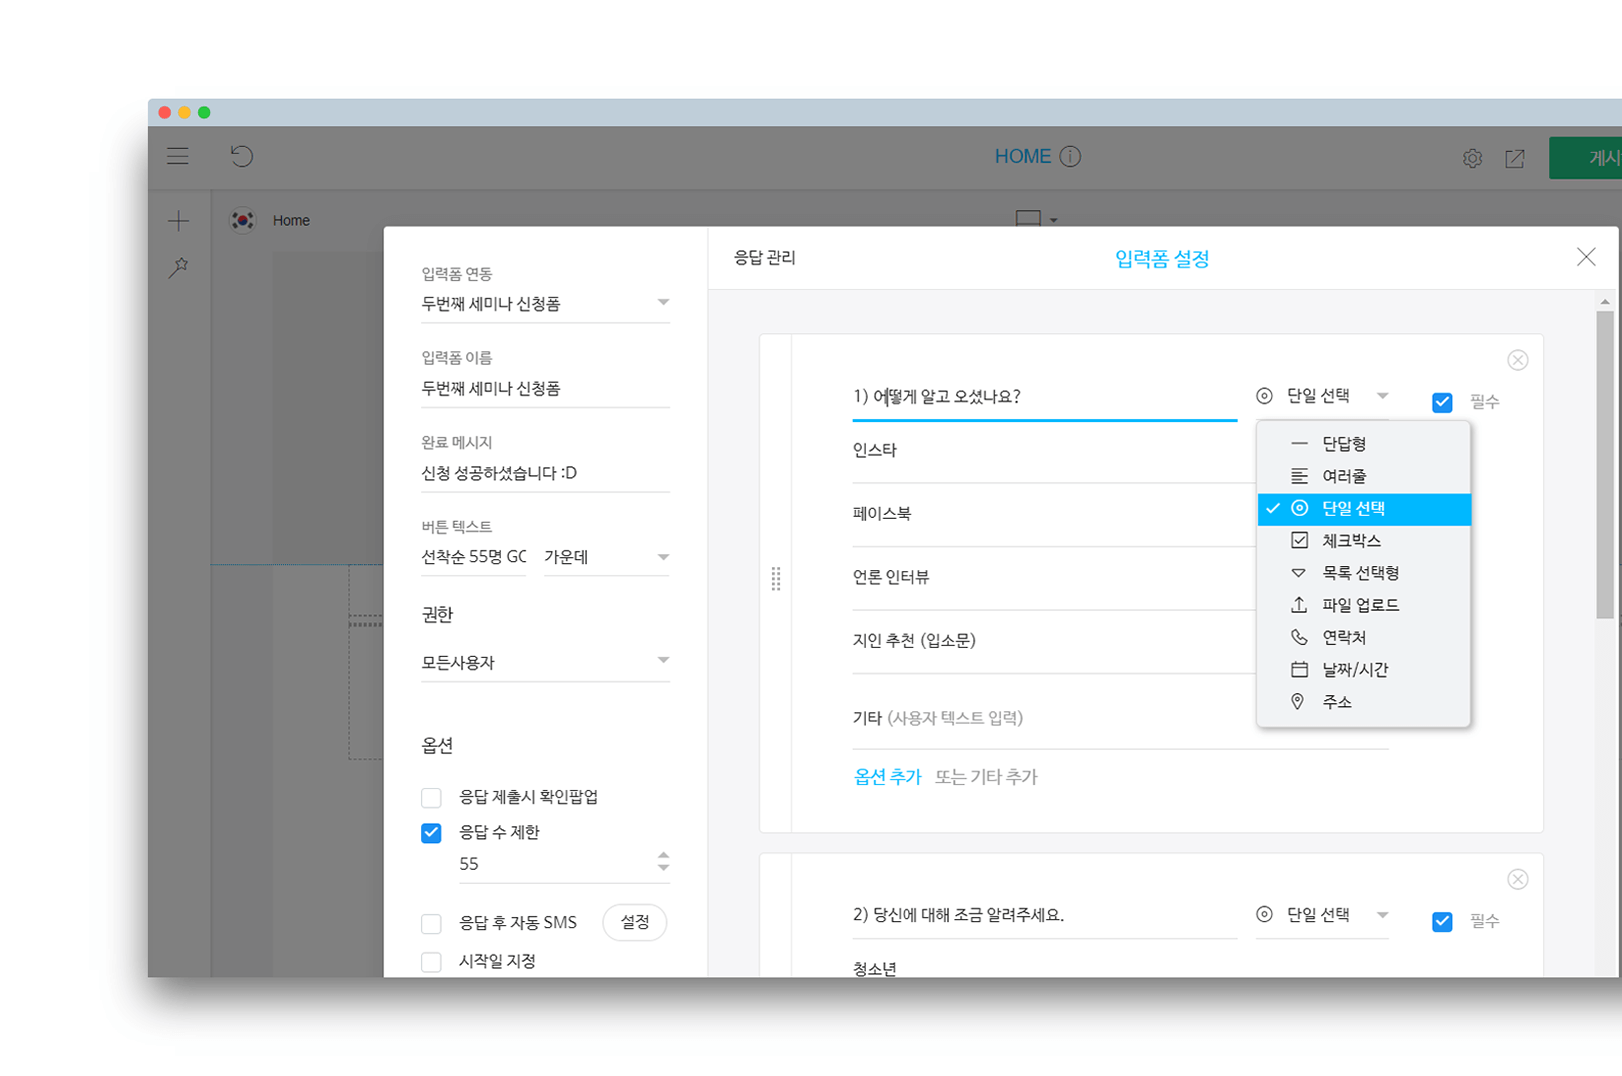Click the device screen size icon
Viewport: 1622px width, 1076px height.
click(1028, 218)
